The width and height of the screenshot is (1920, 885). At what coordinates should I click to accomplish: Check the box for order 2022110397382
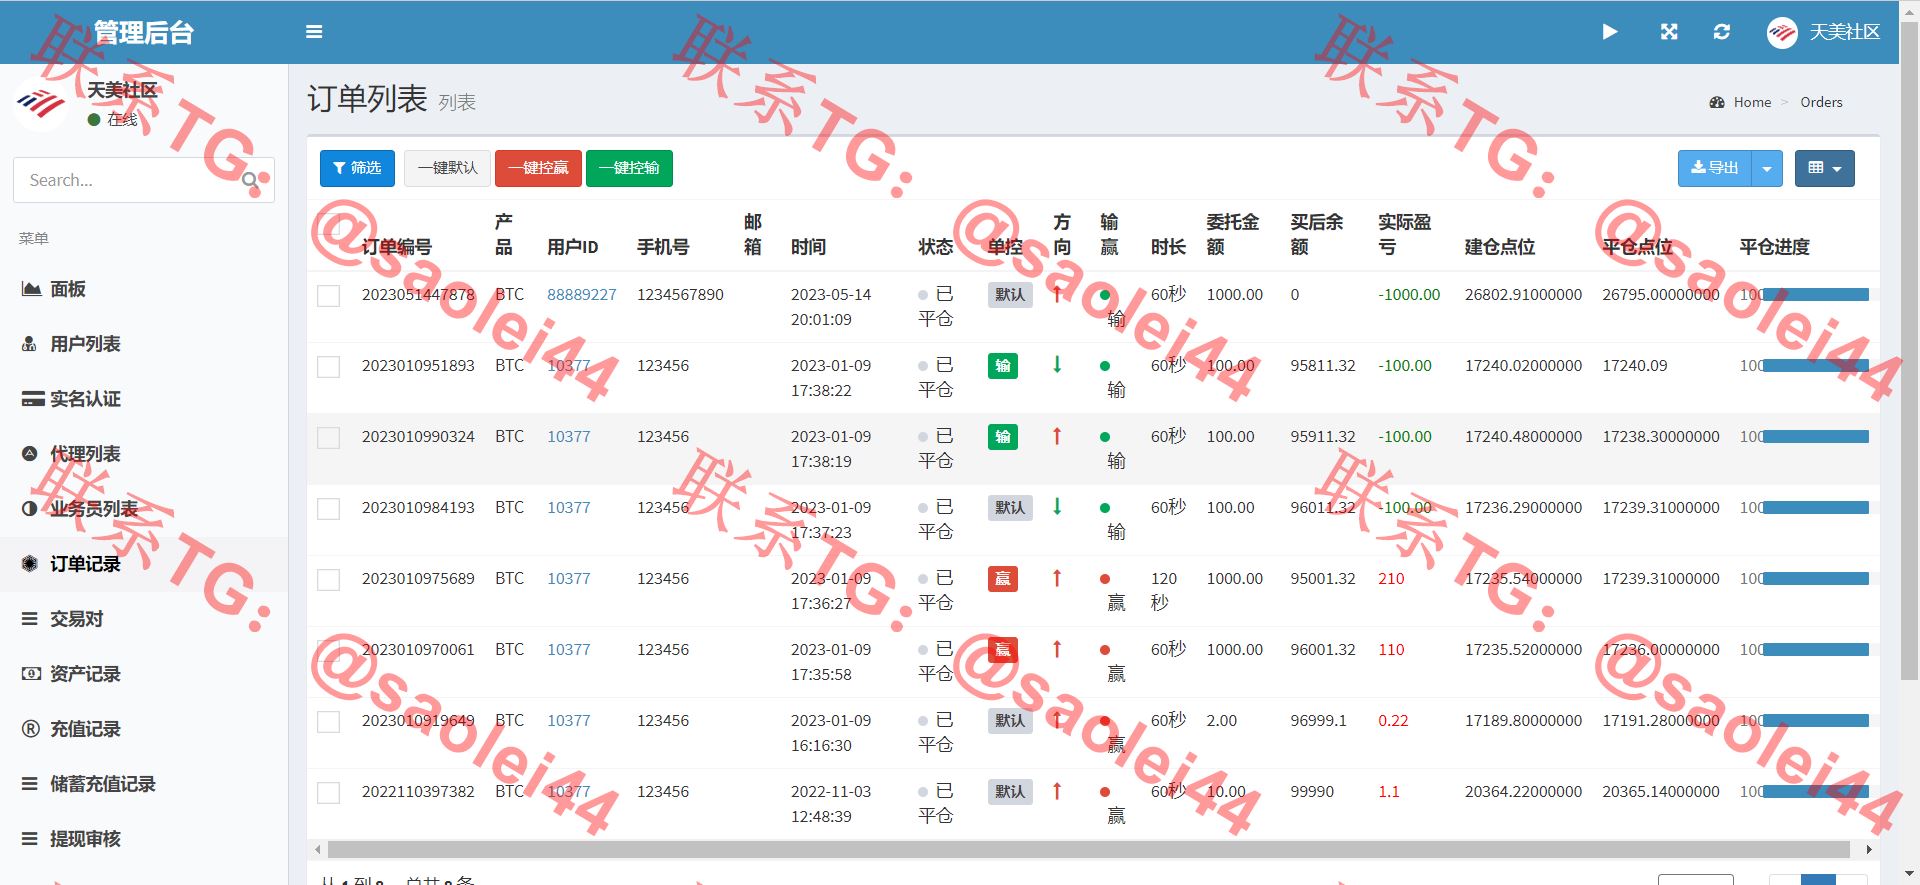[328, 793]
